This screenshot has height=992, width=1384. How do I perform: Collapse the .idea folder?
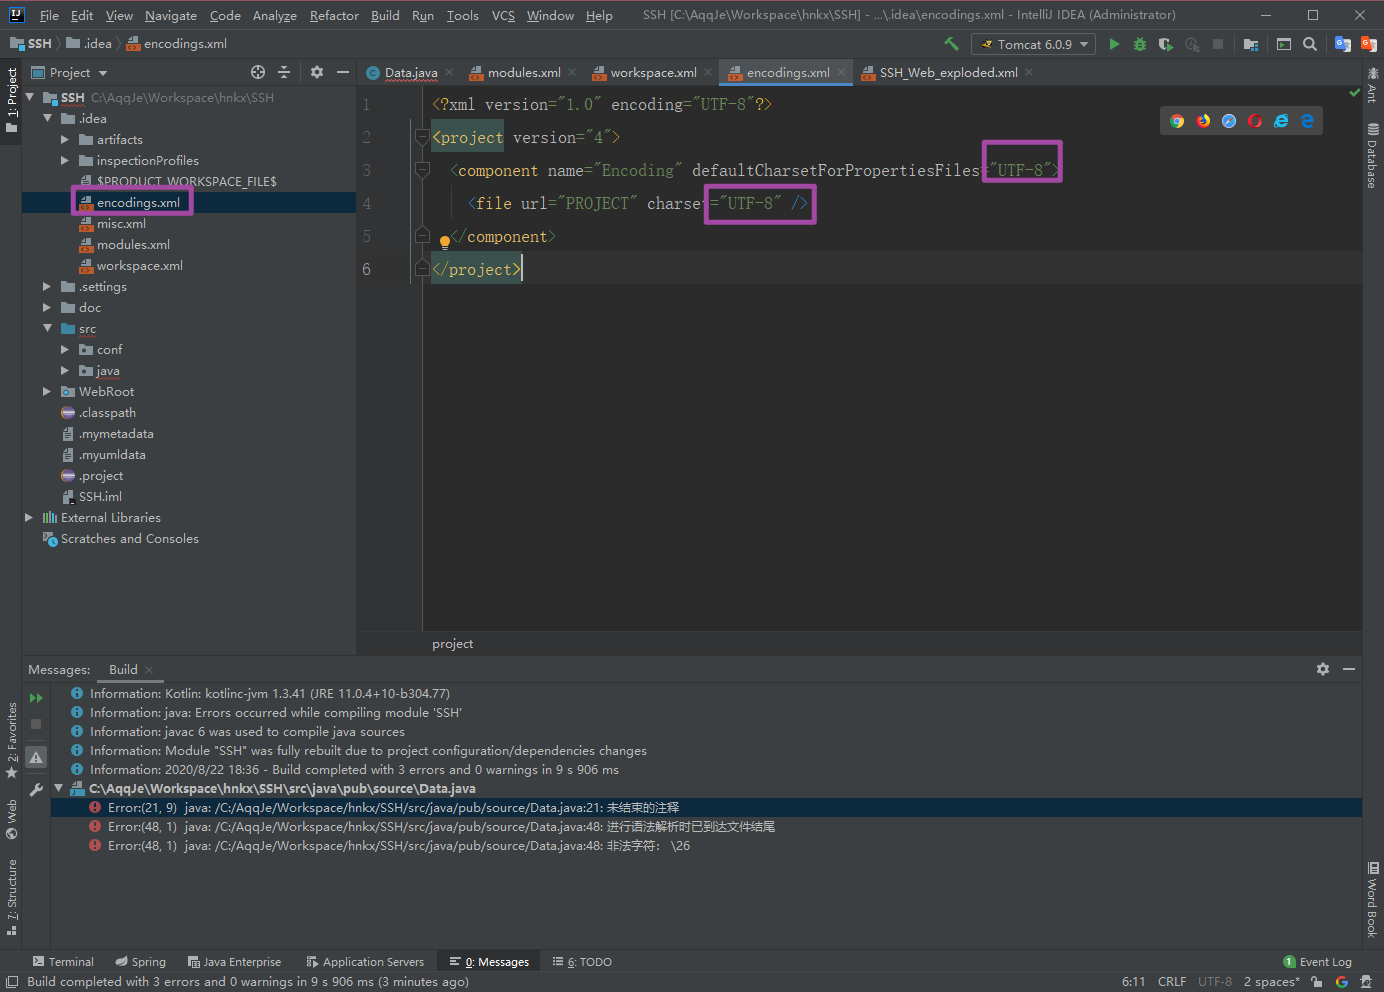coord(48,118)
